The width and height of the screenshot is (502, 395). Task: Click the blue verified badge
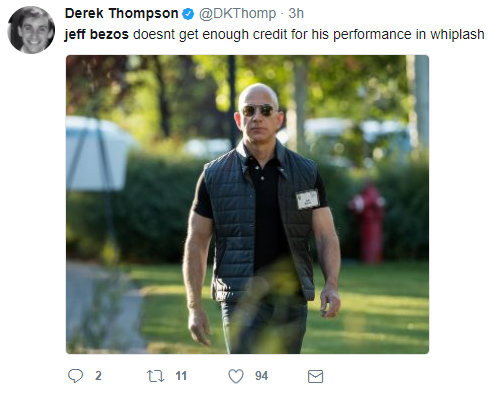point(188,14)
